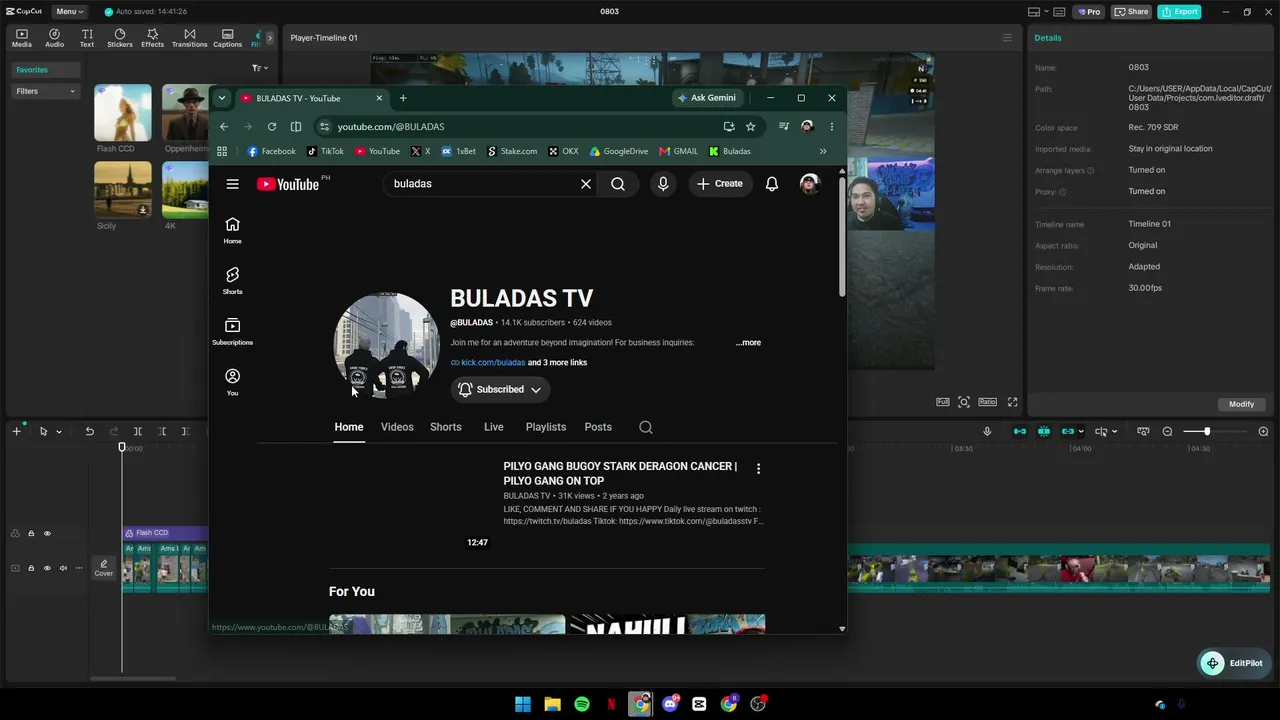The width and height of the screenshot is (1280, 720).
Task: Toggle Chrome side panel button
Action: (296, 127)
